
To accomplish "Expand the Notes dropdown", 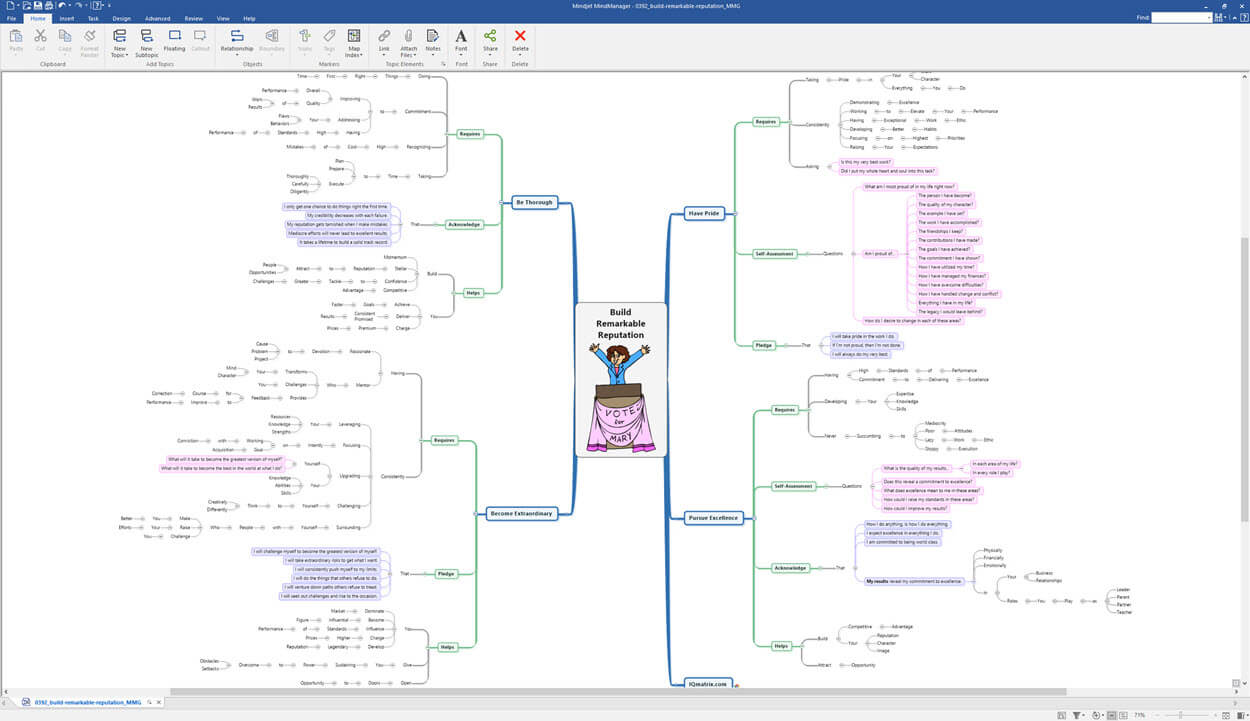I will point(432,55).
